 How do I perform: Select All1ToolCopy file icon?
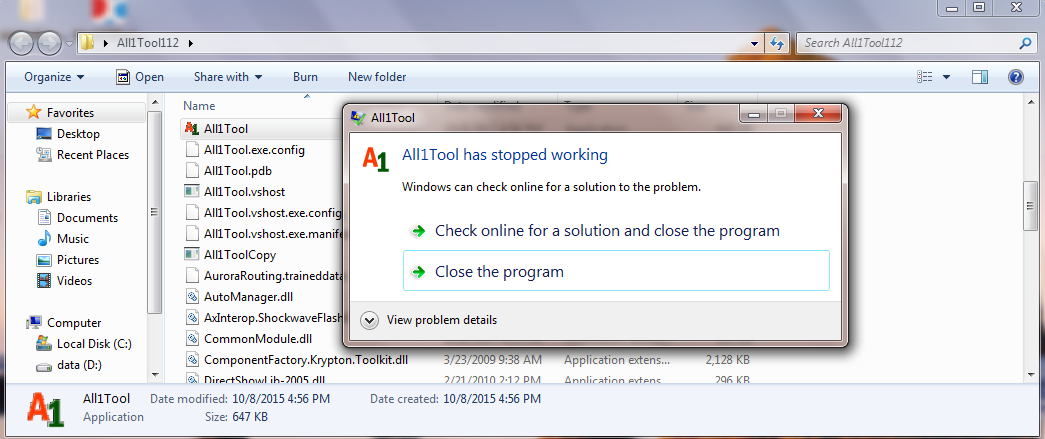click(192, 254)
